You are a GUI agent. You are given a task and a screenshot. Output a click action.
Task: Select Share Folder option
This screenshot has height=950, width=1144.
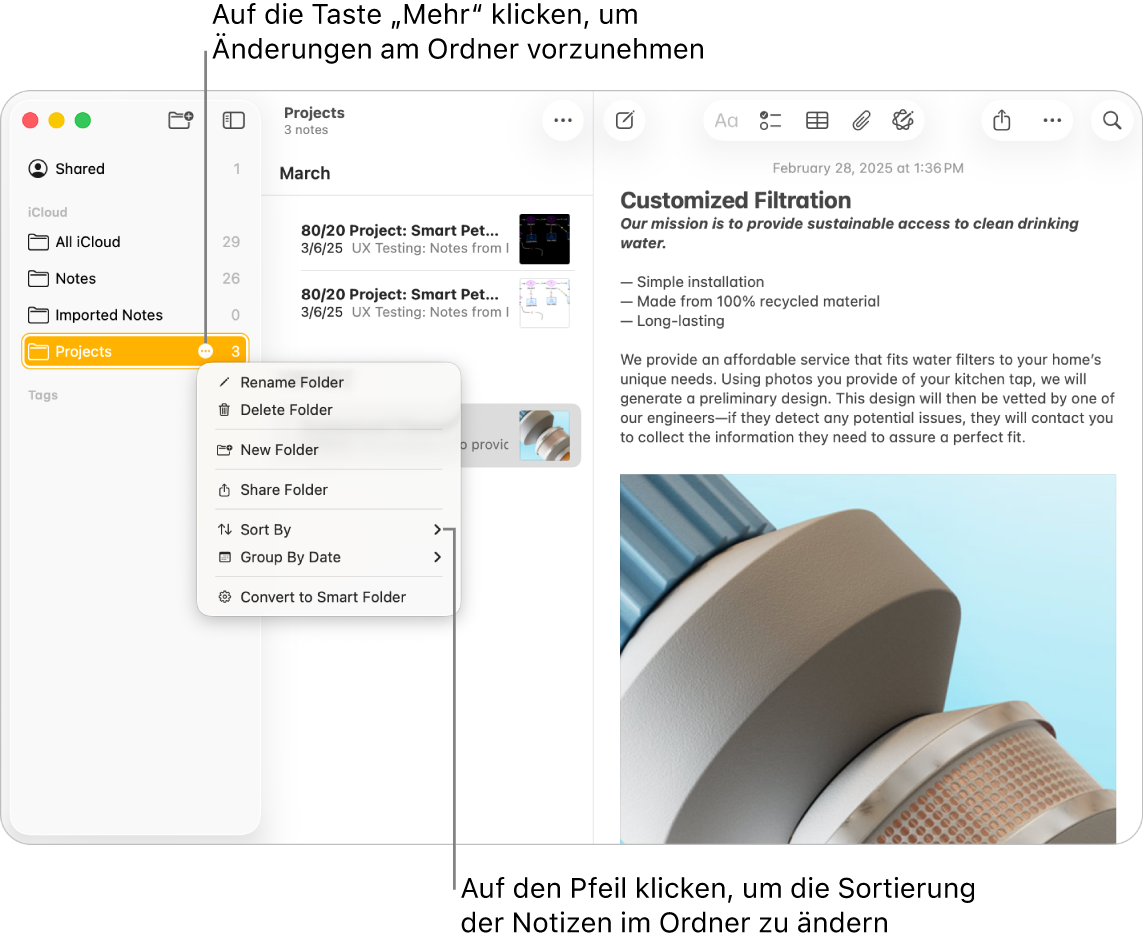tap(283, 489)
